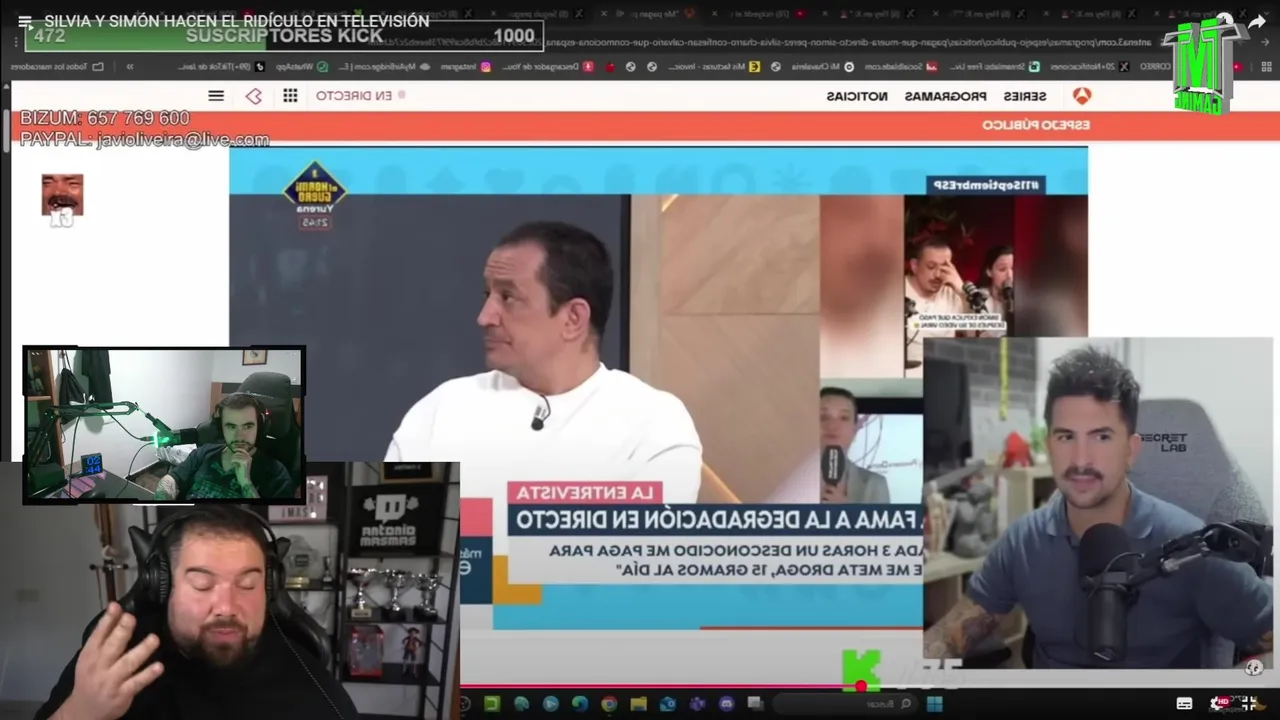Viewport: 1280px width, 720px height.
Task: Click the EN DIRECTO live link
Action: pos(360,95)
